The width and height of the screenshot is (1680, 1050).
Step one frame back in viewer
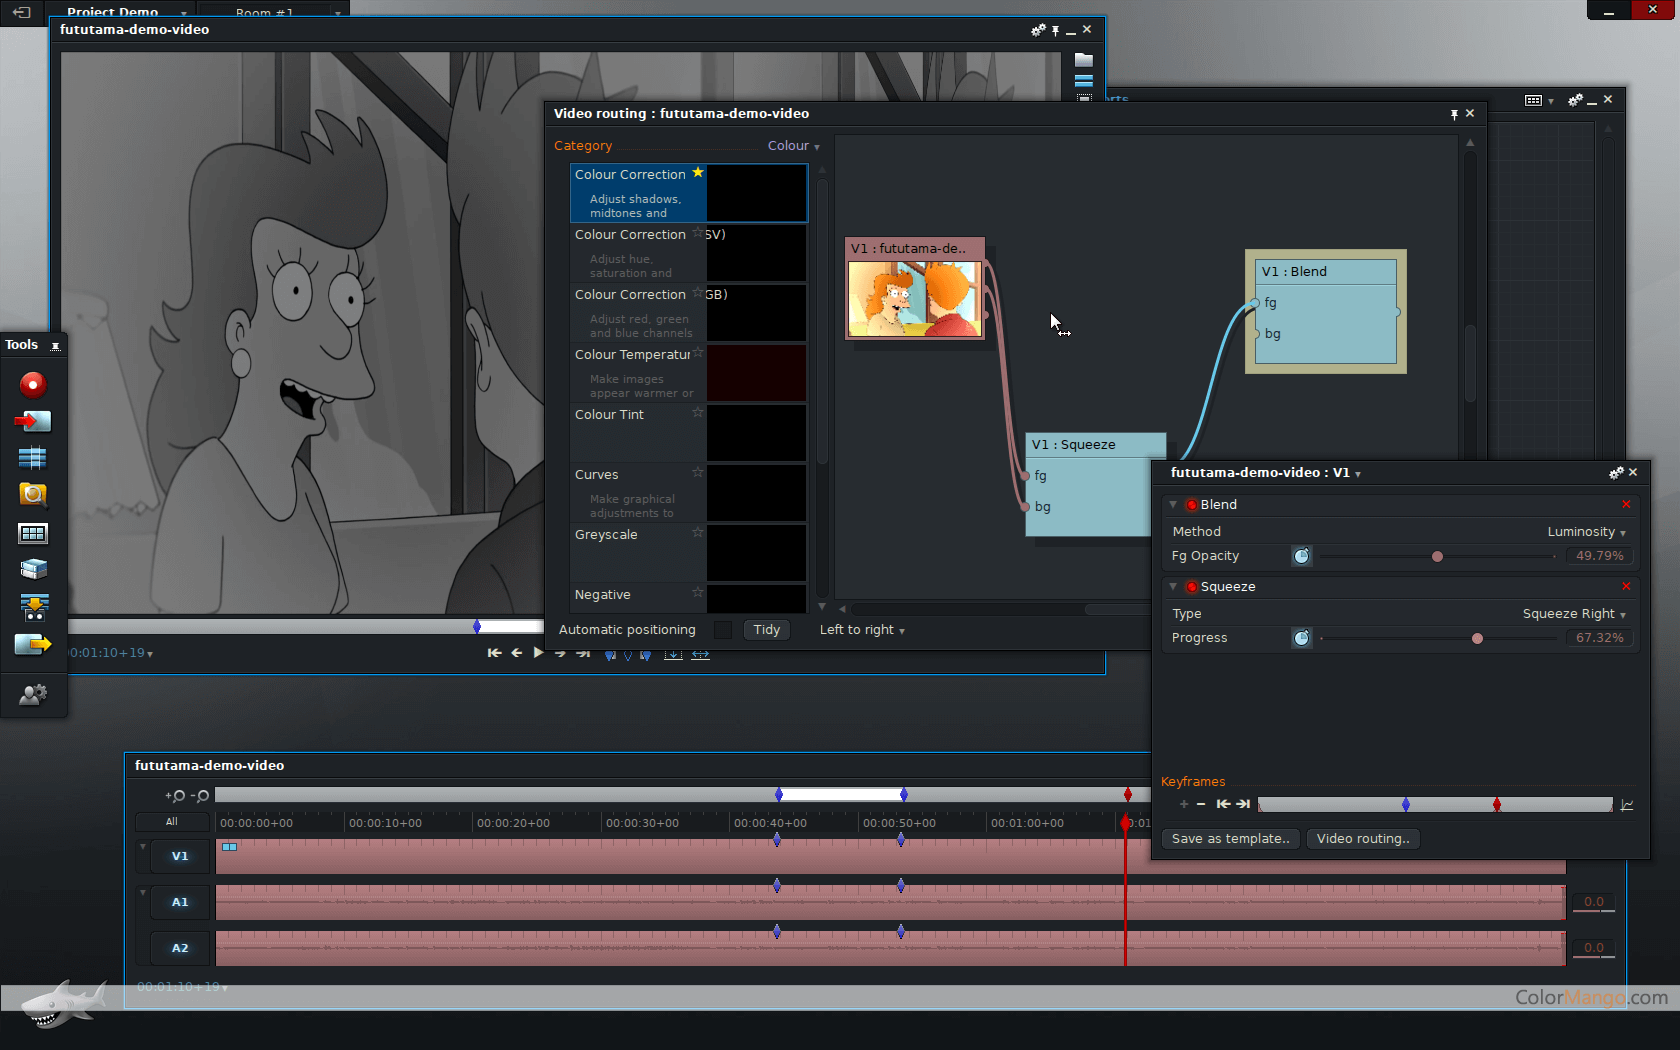click(517, 653)
